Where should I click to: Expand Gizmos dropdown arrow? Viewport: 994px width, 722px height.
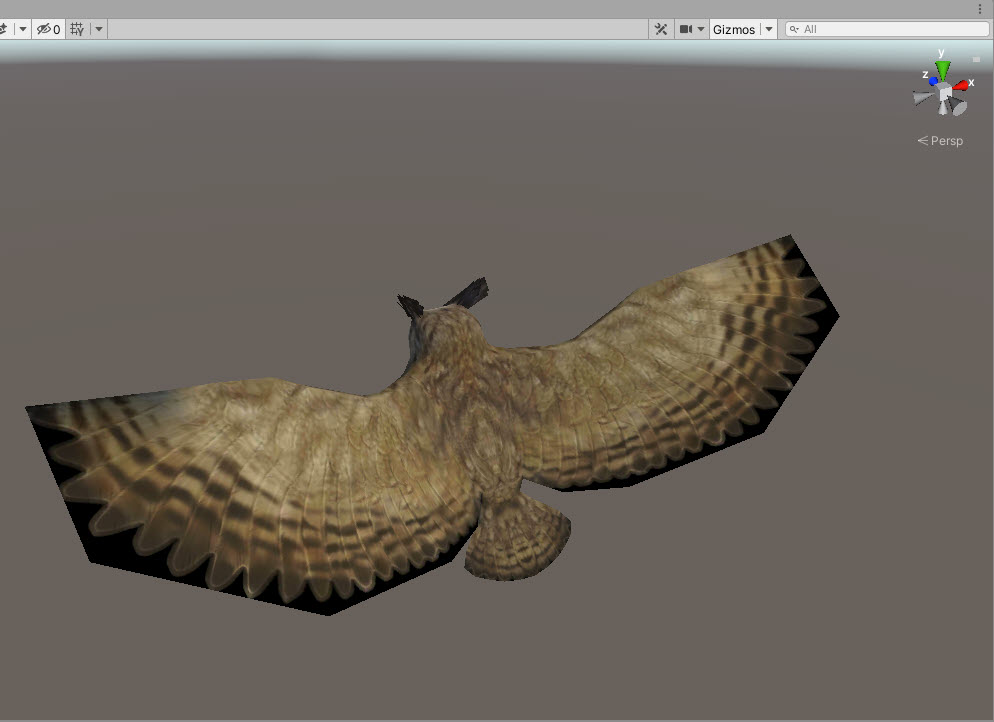pyautogui.click(x=768, y=29)
